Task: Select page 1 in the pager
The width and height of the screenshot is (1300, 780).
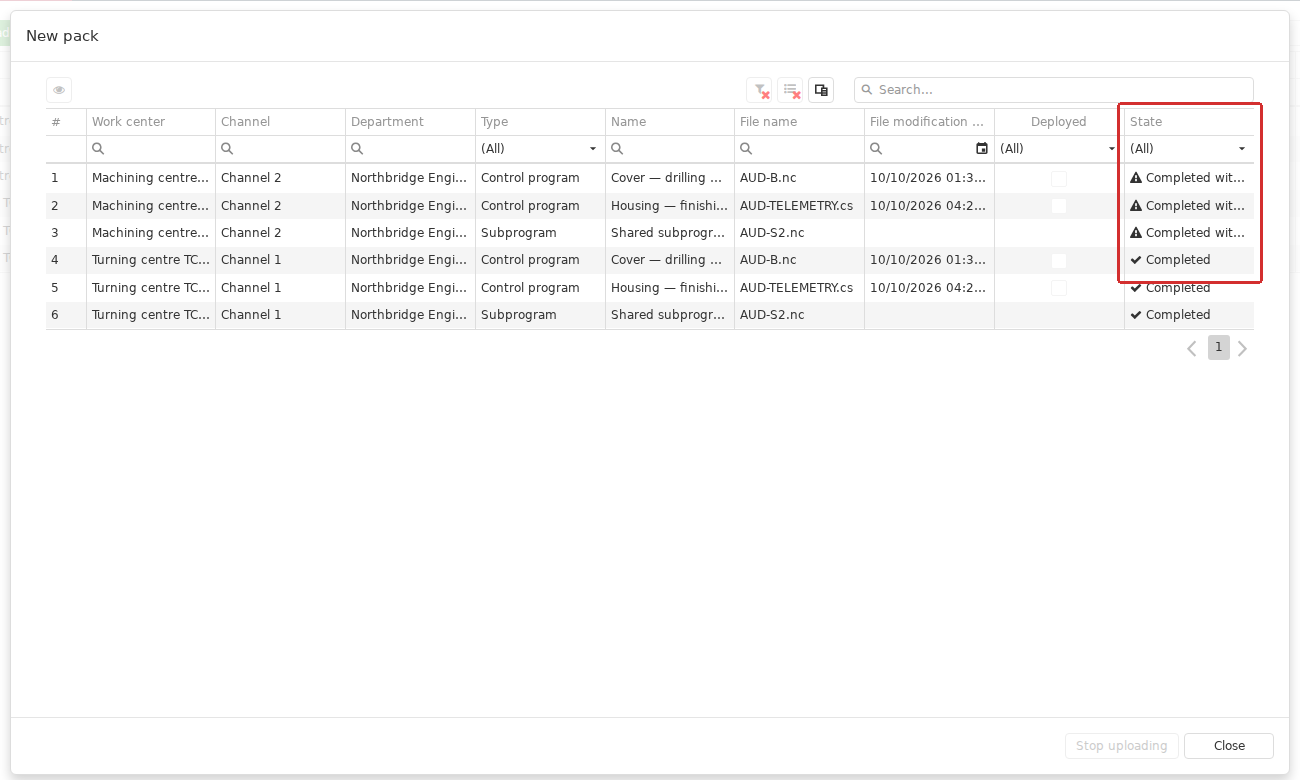Action: (1218, 348)
